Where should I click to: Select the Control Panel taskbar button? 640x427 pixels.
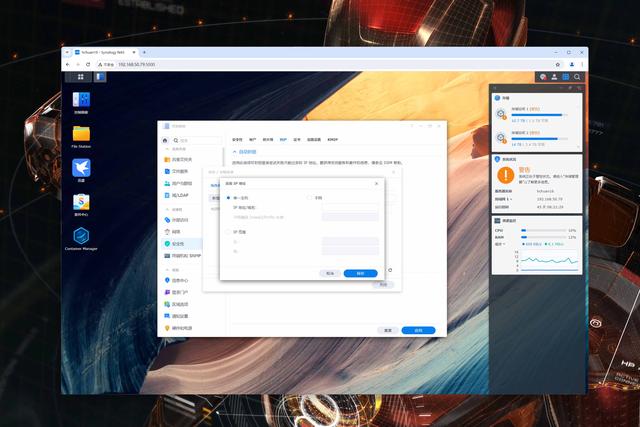(100, 77)
